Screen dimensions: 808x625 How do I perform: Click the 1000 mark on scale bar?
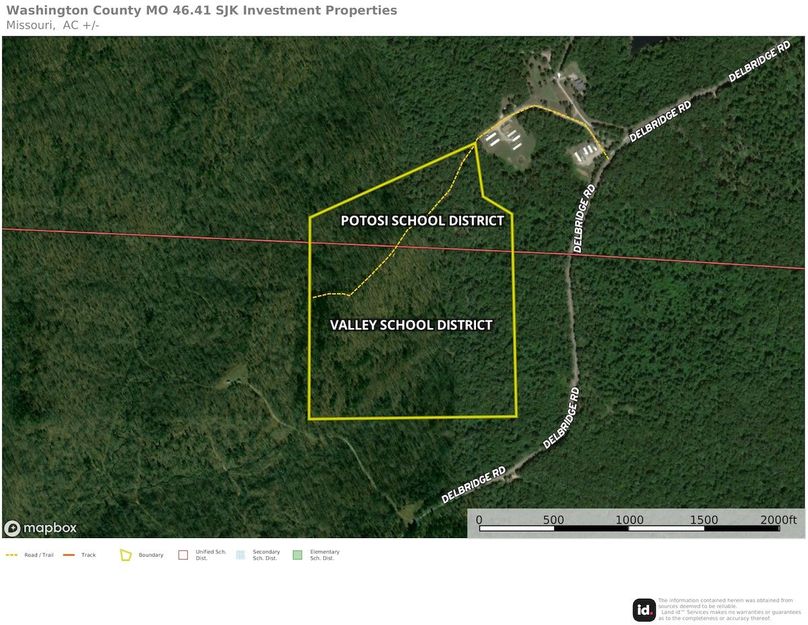point(629,520)
